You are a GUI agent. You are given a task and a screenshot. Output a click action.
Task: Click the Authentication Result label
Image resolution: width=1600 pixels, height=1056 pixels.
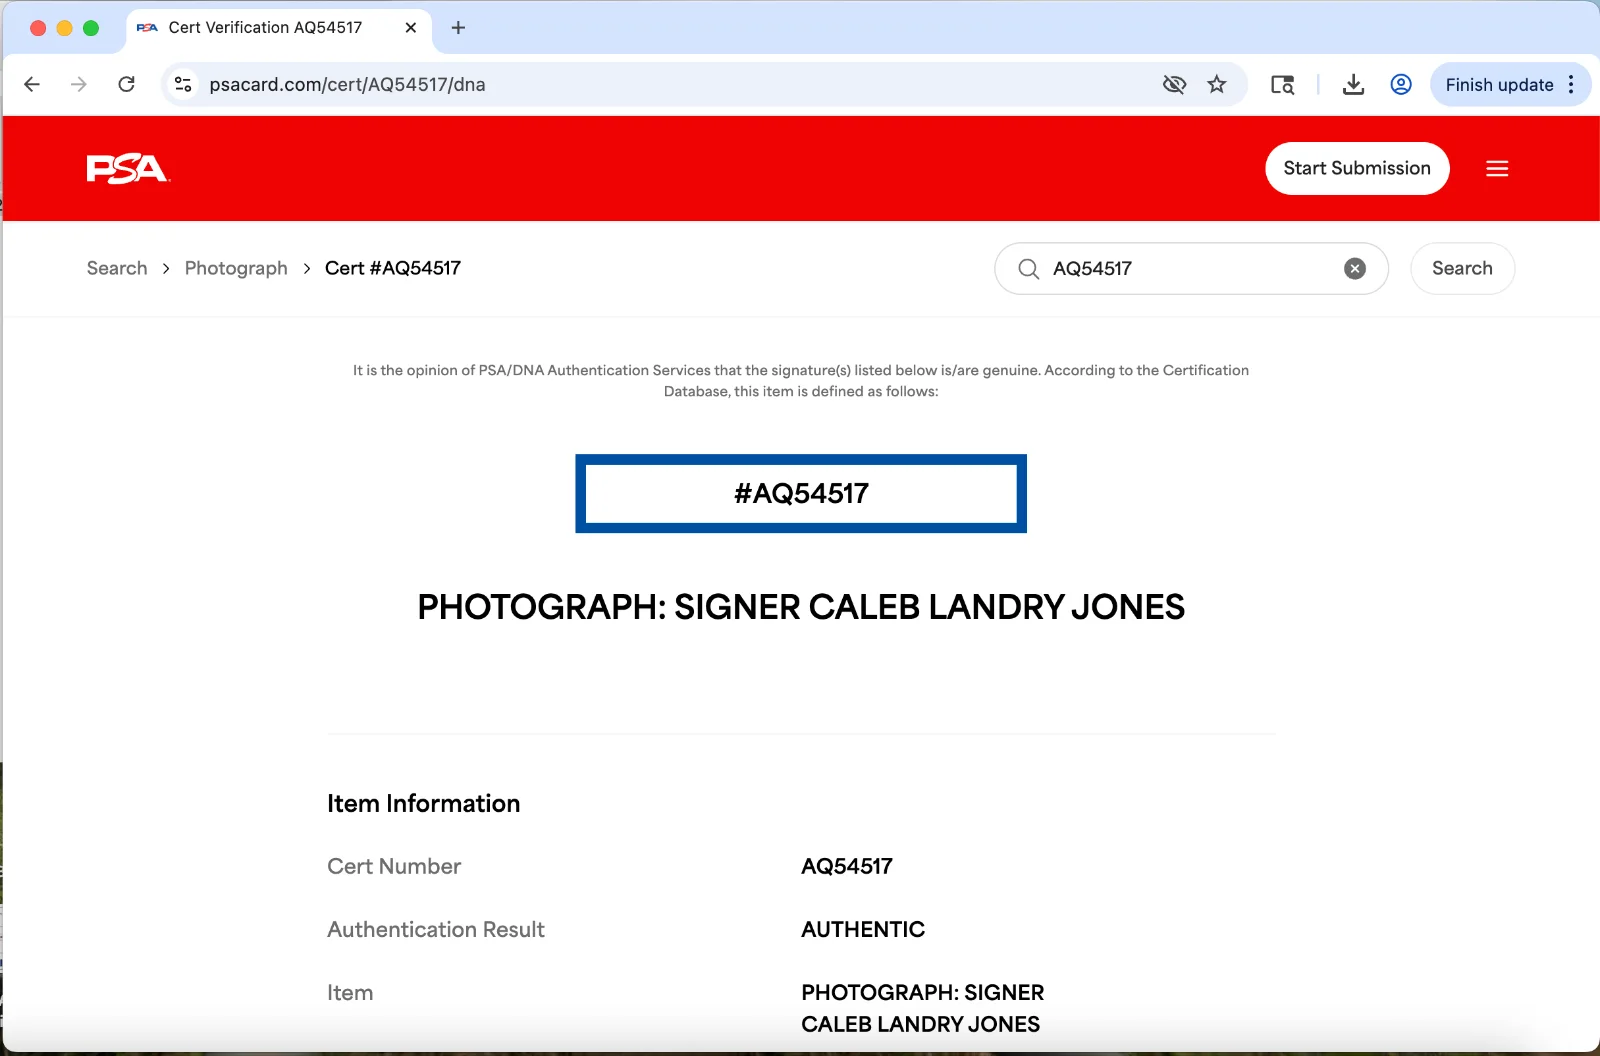(x=436, y=930)
